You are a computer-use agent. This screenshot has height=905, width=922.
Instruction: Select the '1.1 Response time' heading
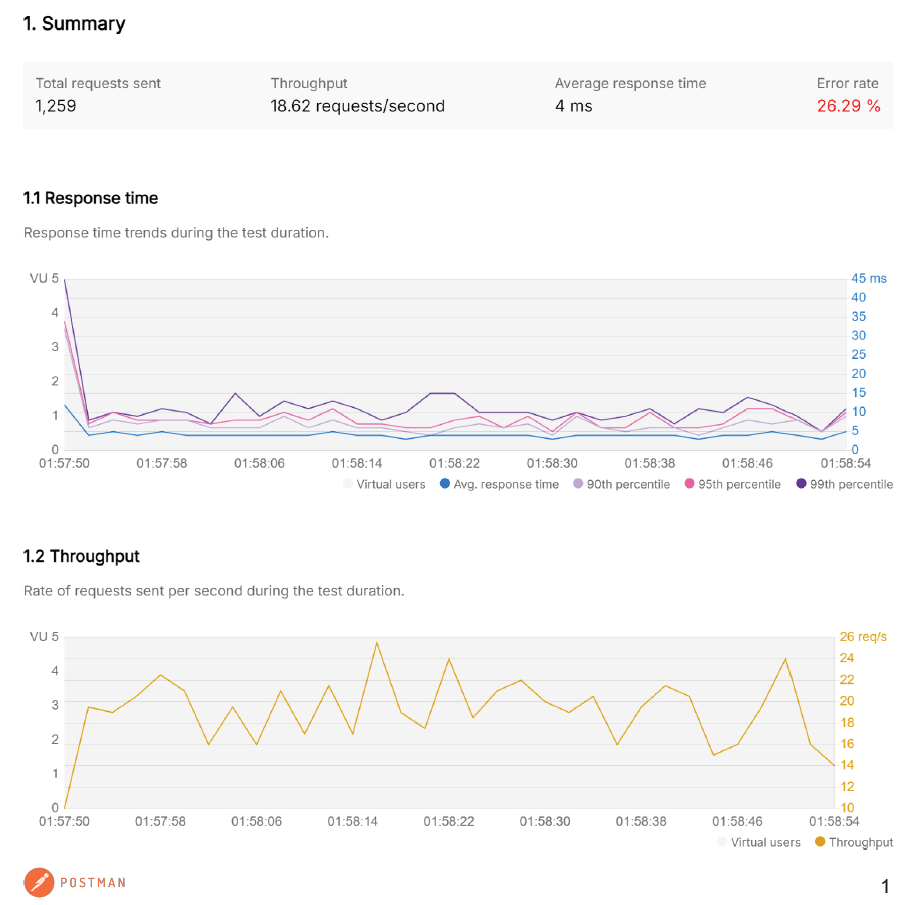[x=91, y=198]
